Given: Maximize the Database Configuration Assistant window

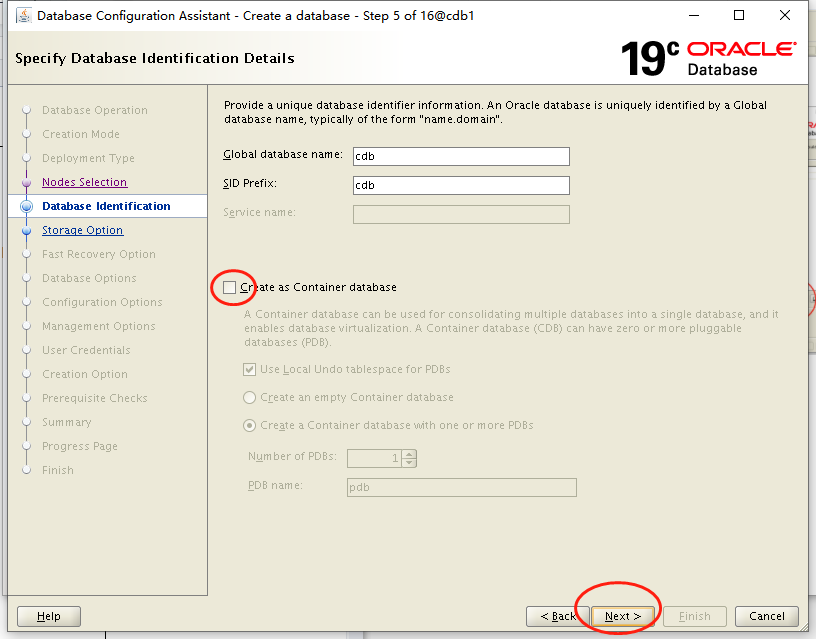Looking at the screenshot, I should (x=738, y=16).
